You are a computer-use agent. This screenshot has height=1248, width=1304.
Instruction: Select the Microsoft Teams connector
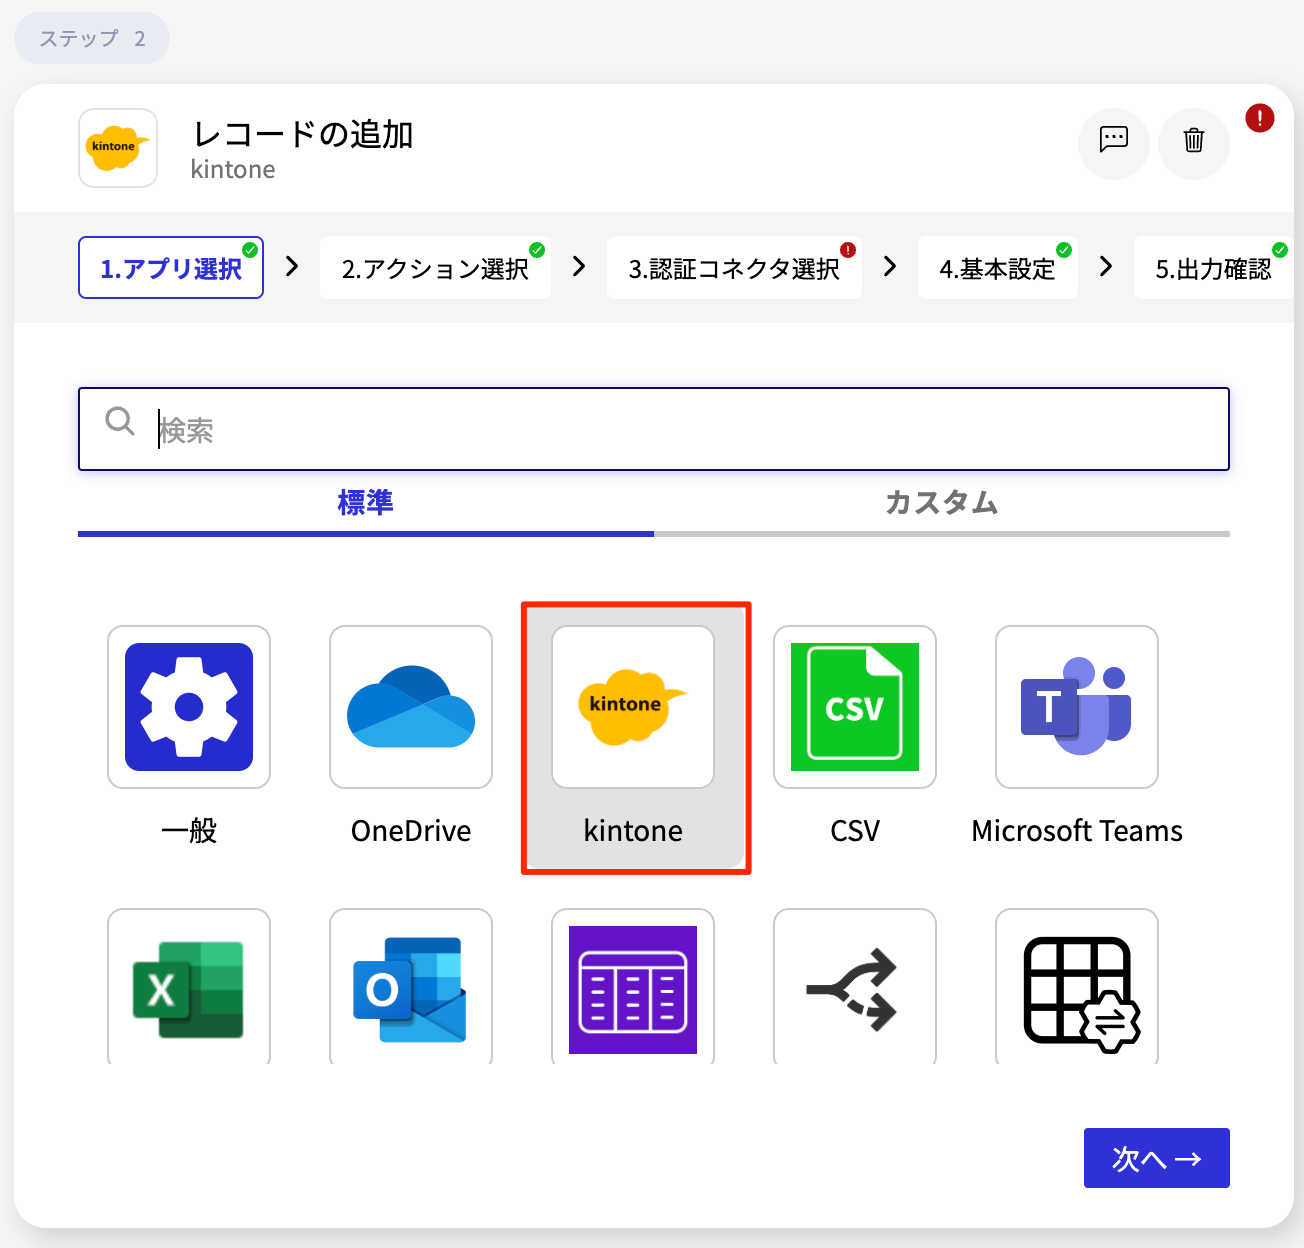pyautogui.click(x=1076, y=707)
